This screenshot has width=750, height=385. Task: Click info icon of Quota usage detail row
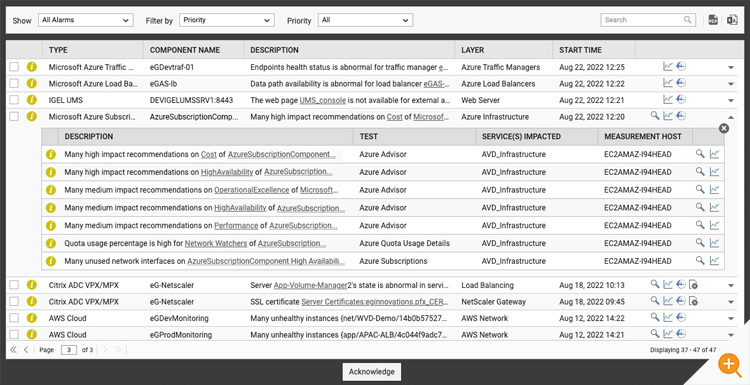coord(51,243)
